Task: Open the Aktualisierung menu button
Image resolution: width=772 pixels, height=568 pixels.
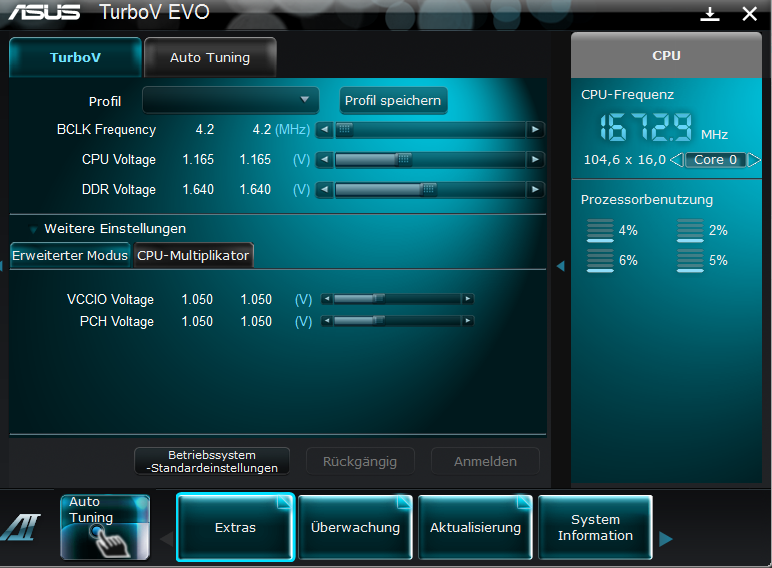Action: pos(475,527)
